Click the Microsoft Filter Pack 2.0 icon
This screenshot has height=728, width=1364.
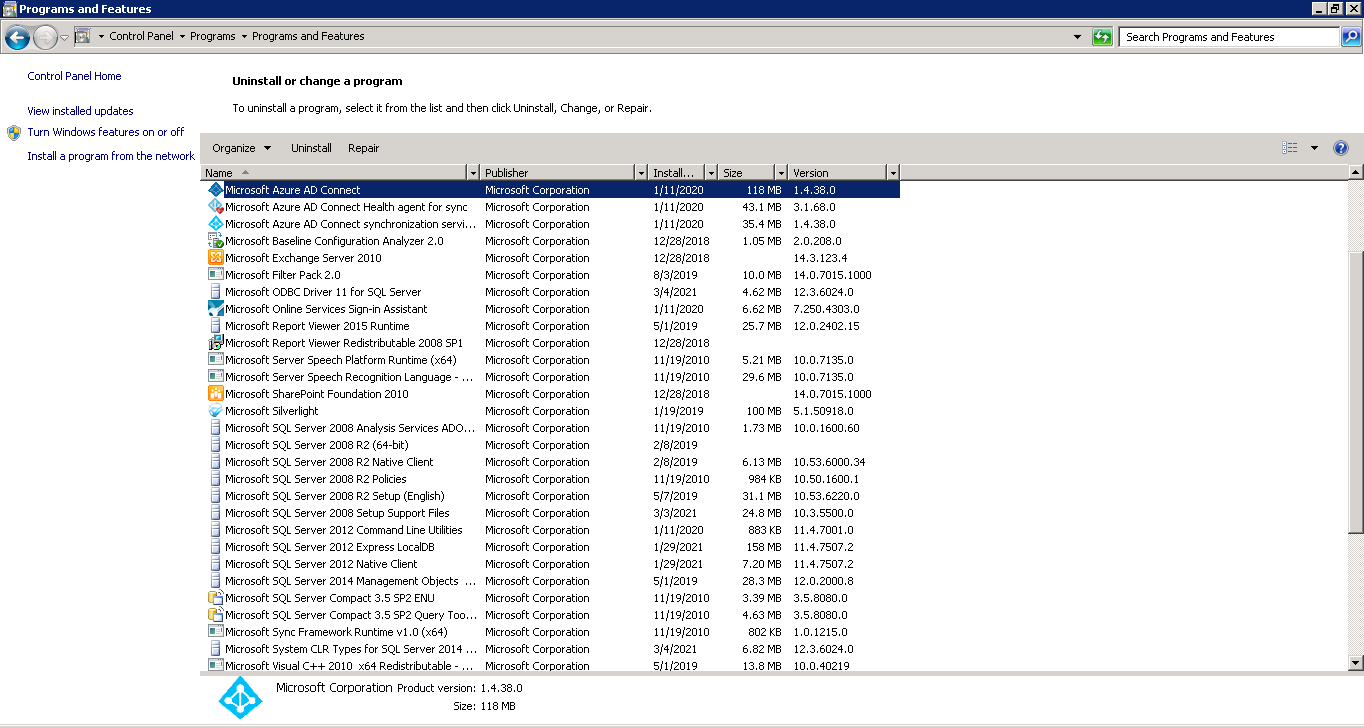[215, 275]
